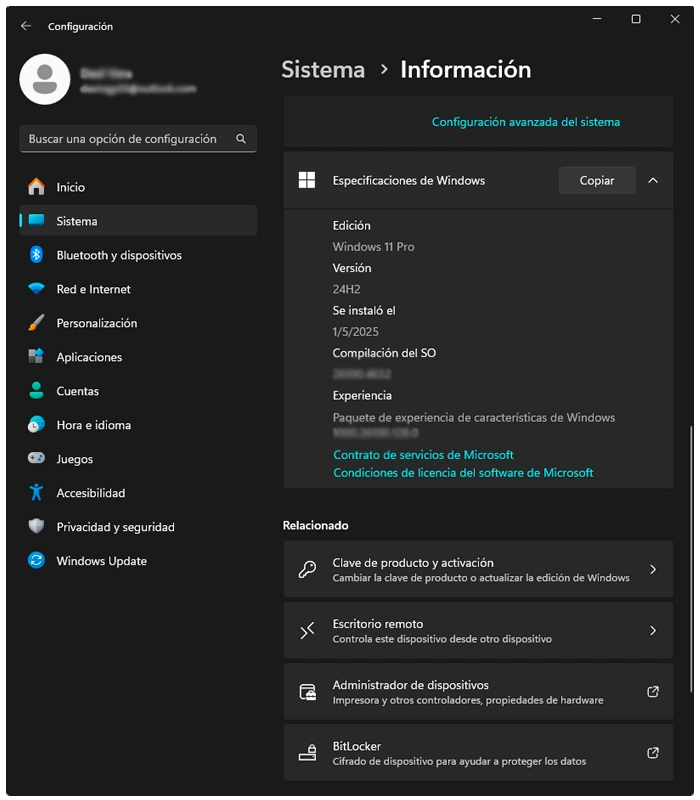
Task: Click the Experiencia label
Action: 362,395
